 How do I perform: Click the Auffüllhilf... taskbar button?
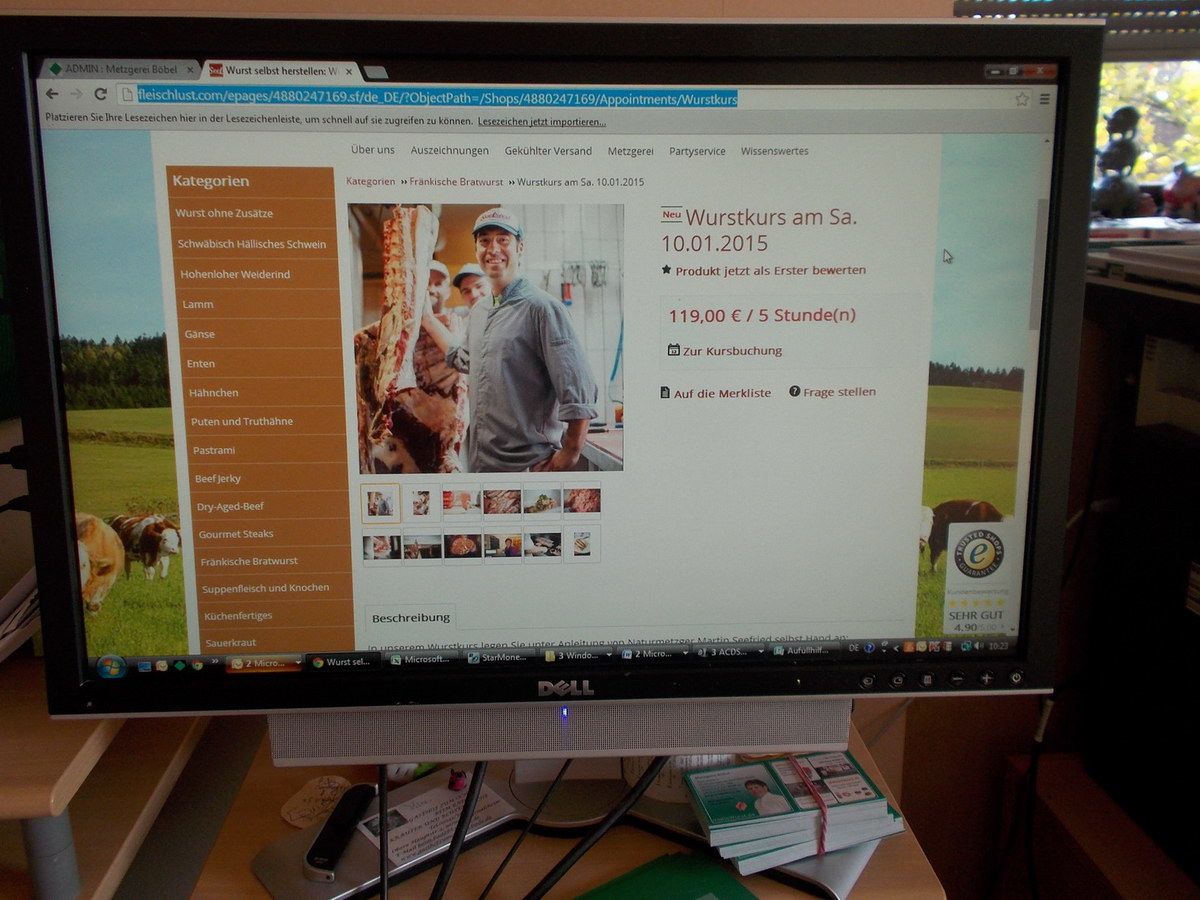coord(803,650)
